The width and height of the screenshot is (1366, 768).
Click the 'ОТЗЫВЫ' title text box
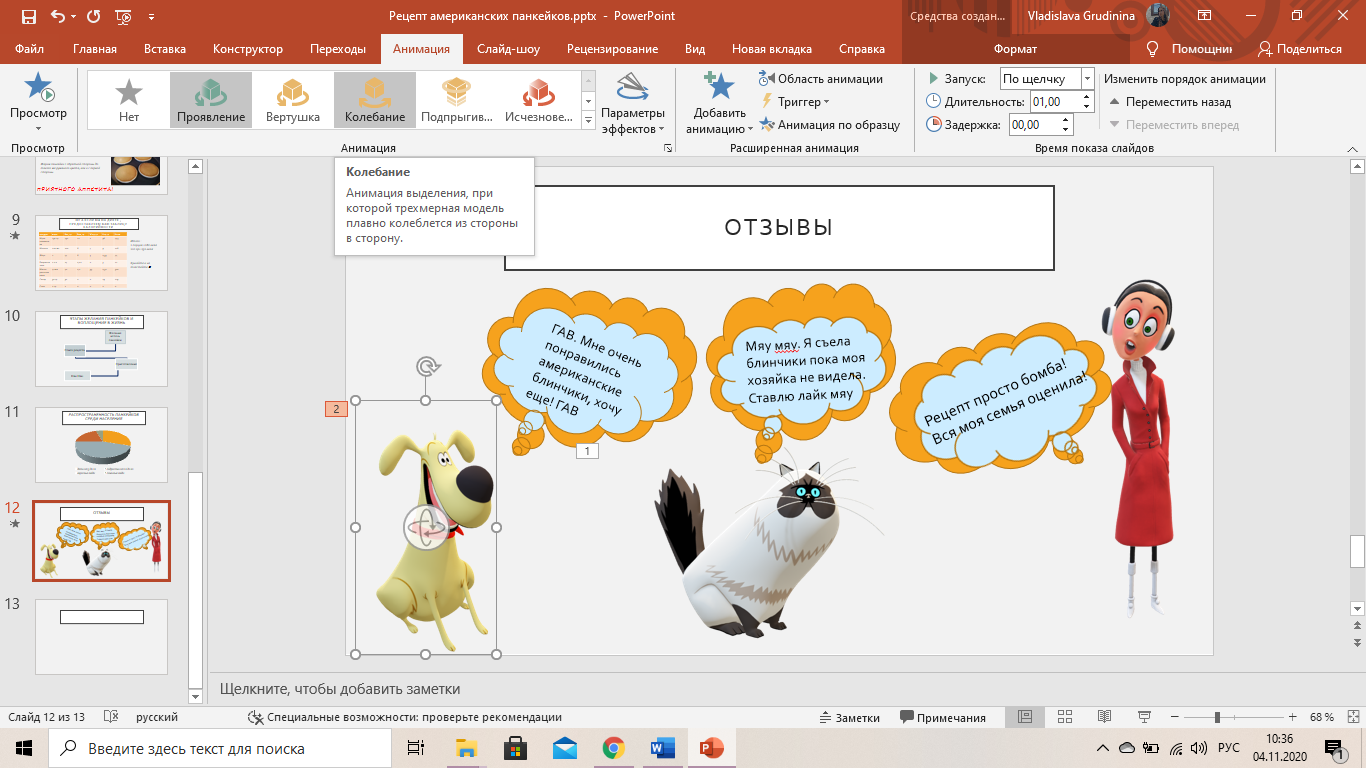(779, 228)
